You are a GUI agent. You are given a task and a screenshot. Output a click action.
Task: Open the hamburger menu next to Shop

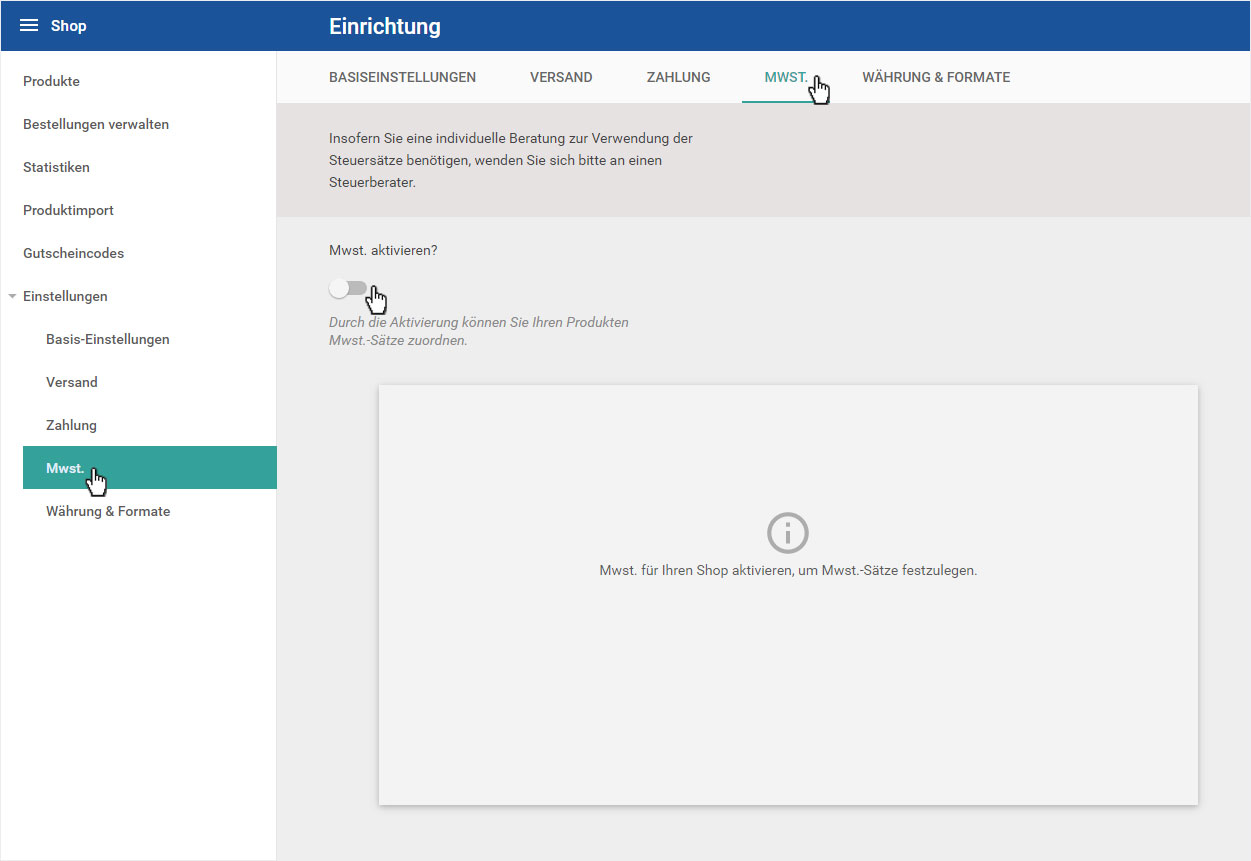coord(29,26)
